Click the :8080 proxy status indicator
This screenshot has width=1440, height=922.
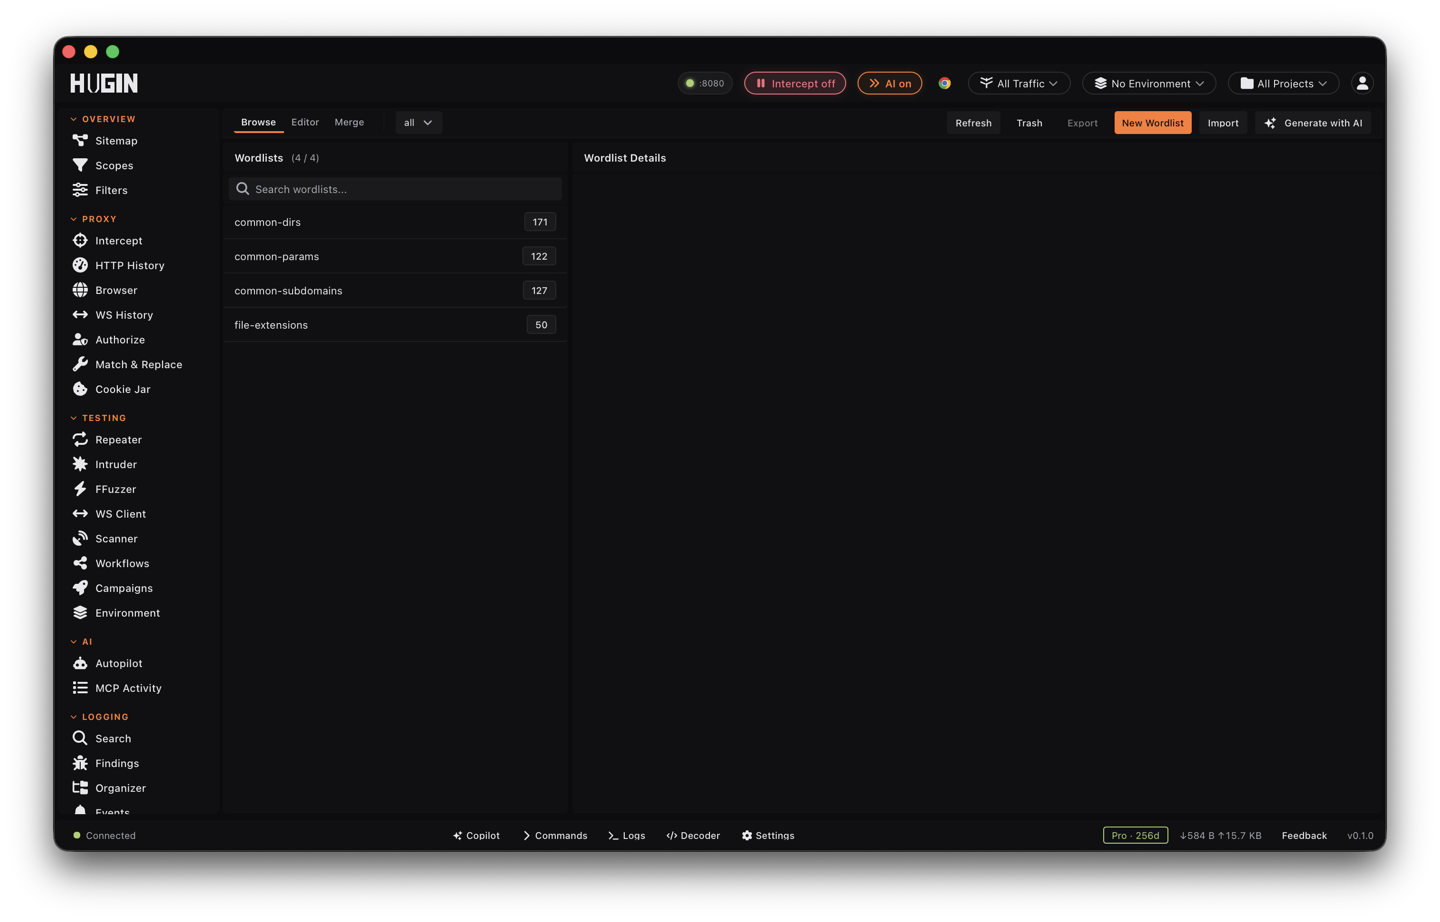click(705, 83)
